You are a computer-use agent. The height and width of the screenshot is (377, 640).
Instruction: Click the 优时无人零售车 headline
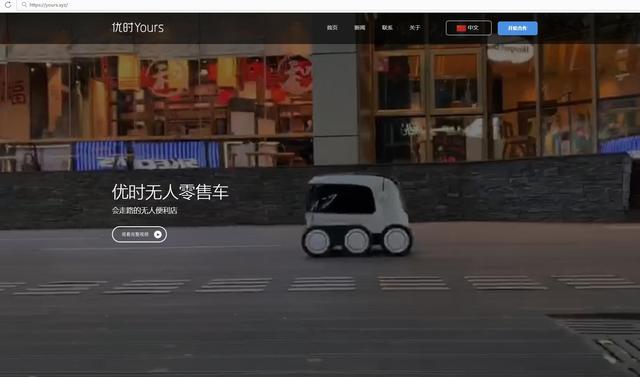170,192
